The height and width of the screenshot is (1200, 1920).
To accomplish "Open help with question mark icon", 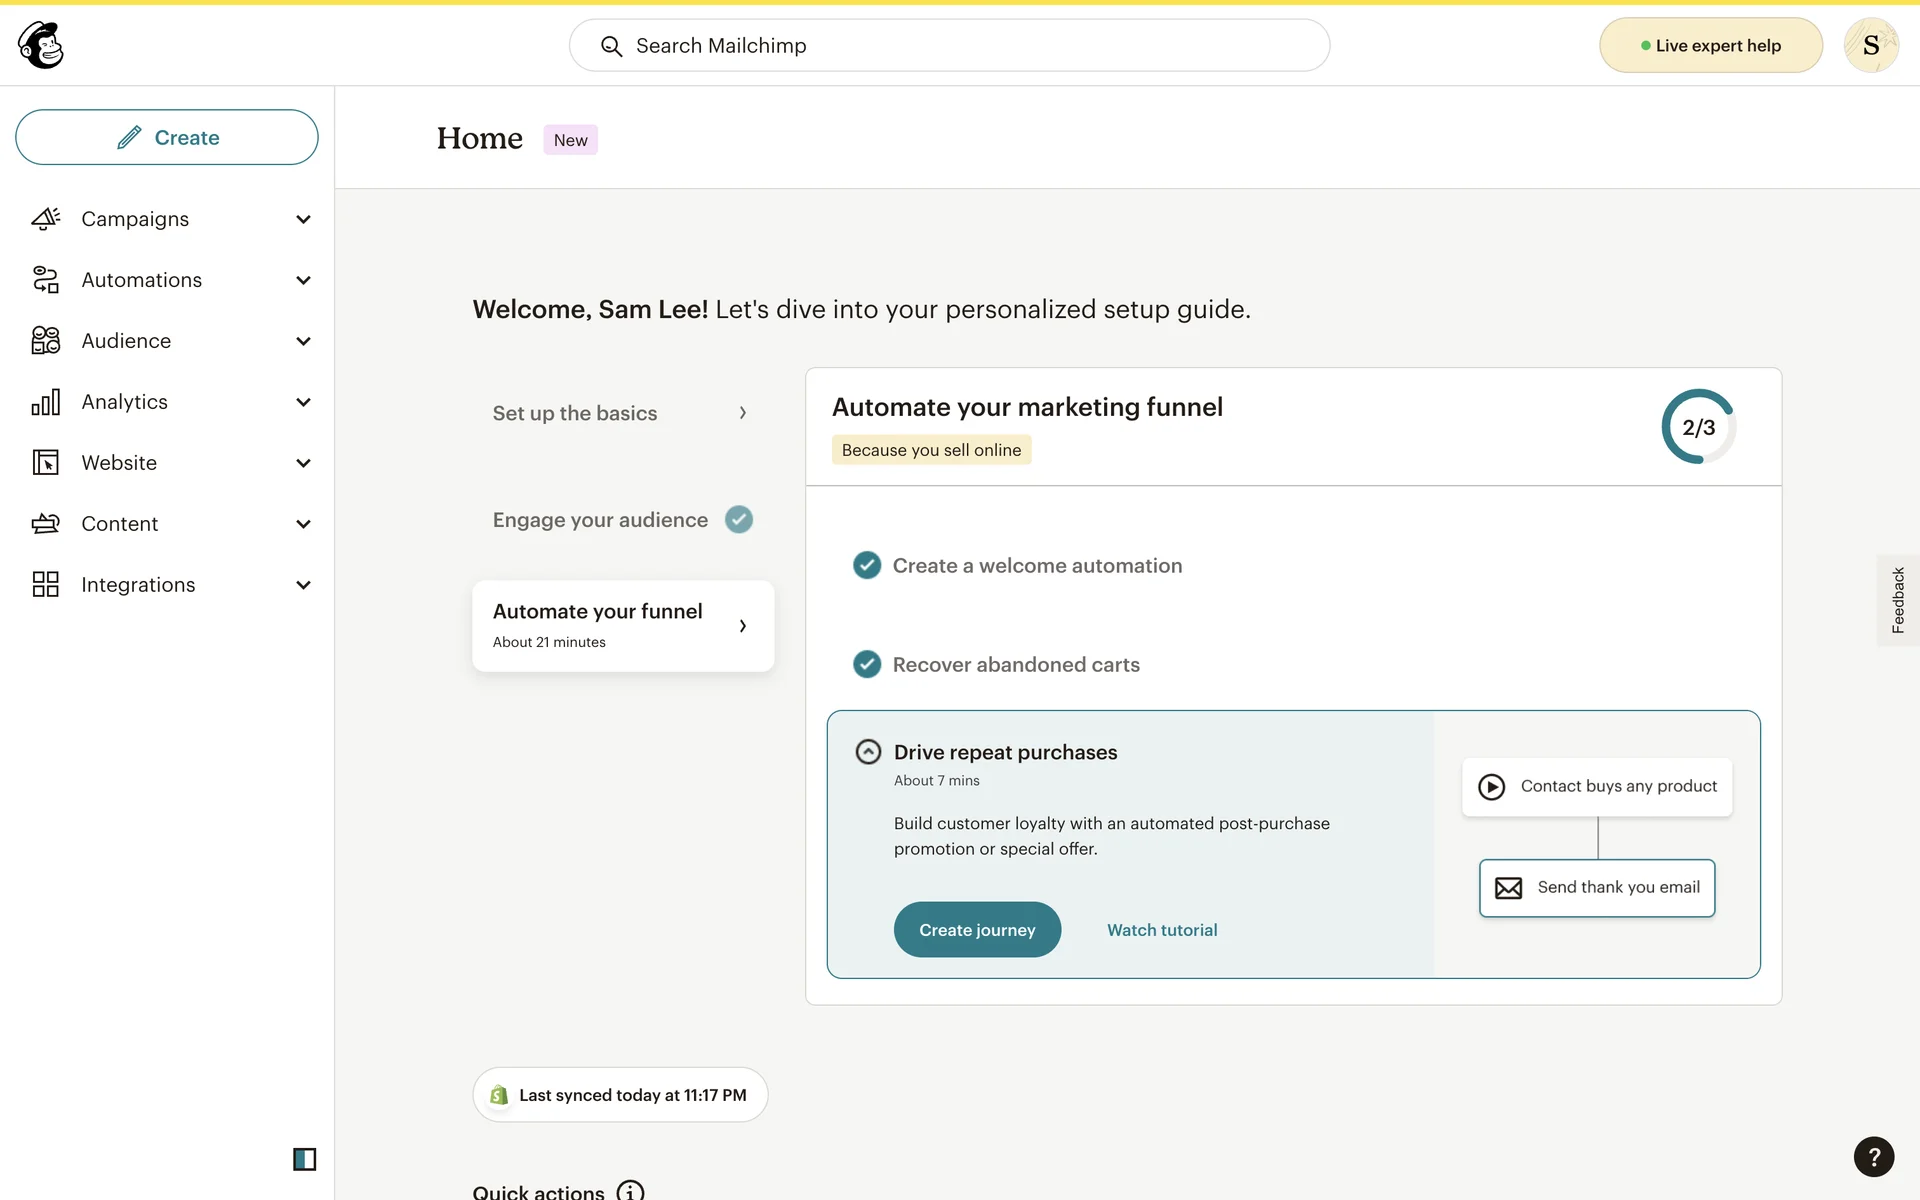I will (x=1873, y=1157).
